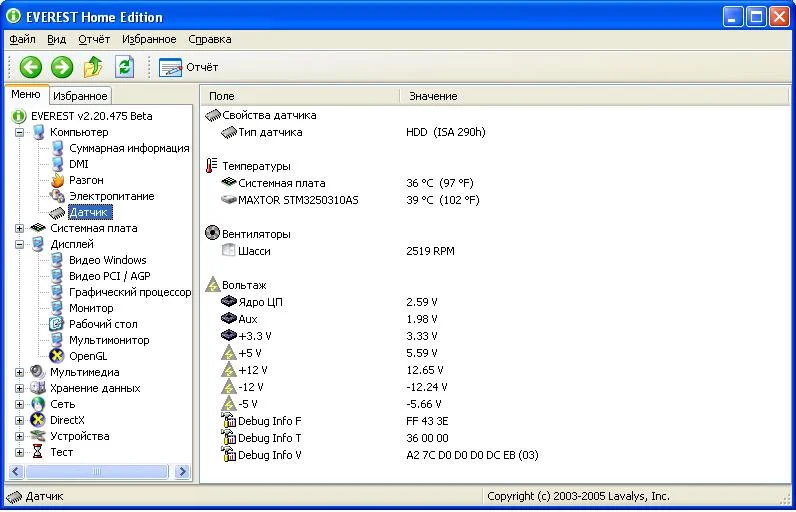Open the Отчёт menu in menu bar
The height and width of the screenshot is (512, 796).
pyautogui.click(x=94, y=39)
